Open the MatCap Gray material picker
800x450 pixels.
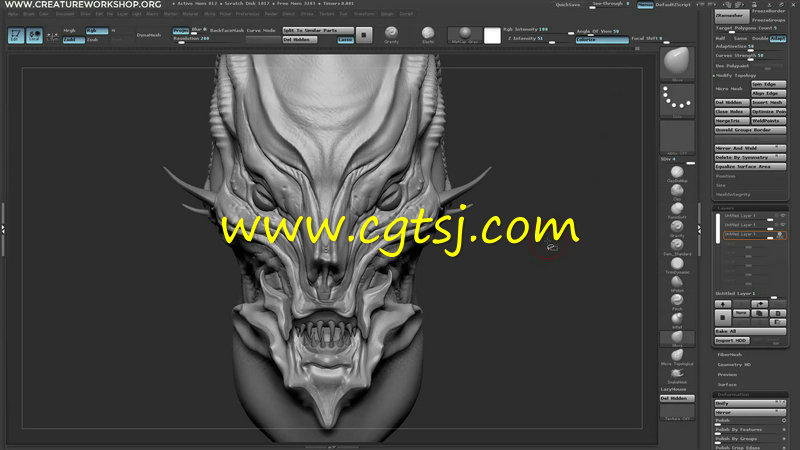464,35
